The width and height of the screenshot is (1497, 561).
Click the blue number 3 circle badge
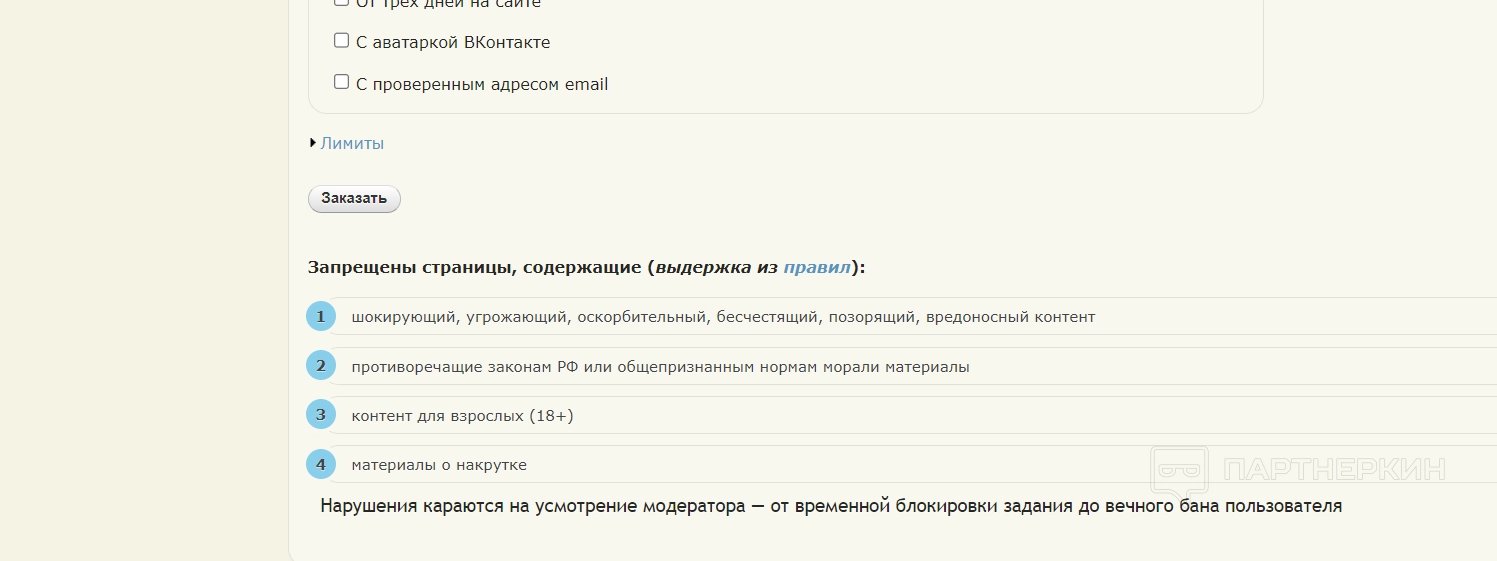tap(320, 415)
